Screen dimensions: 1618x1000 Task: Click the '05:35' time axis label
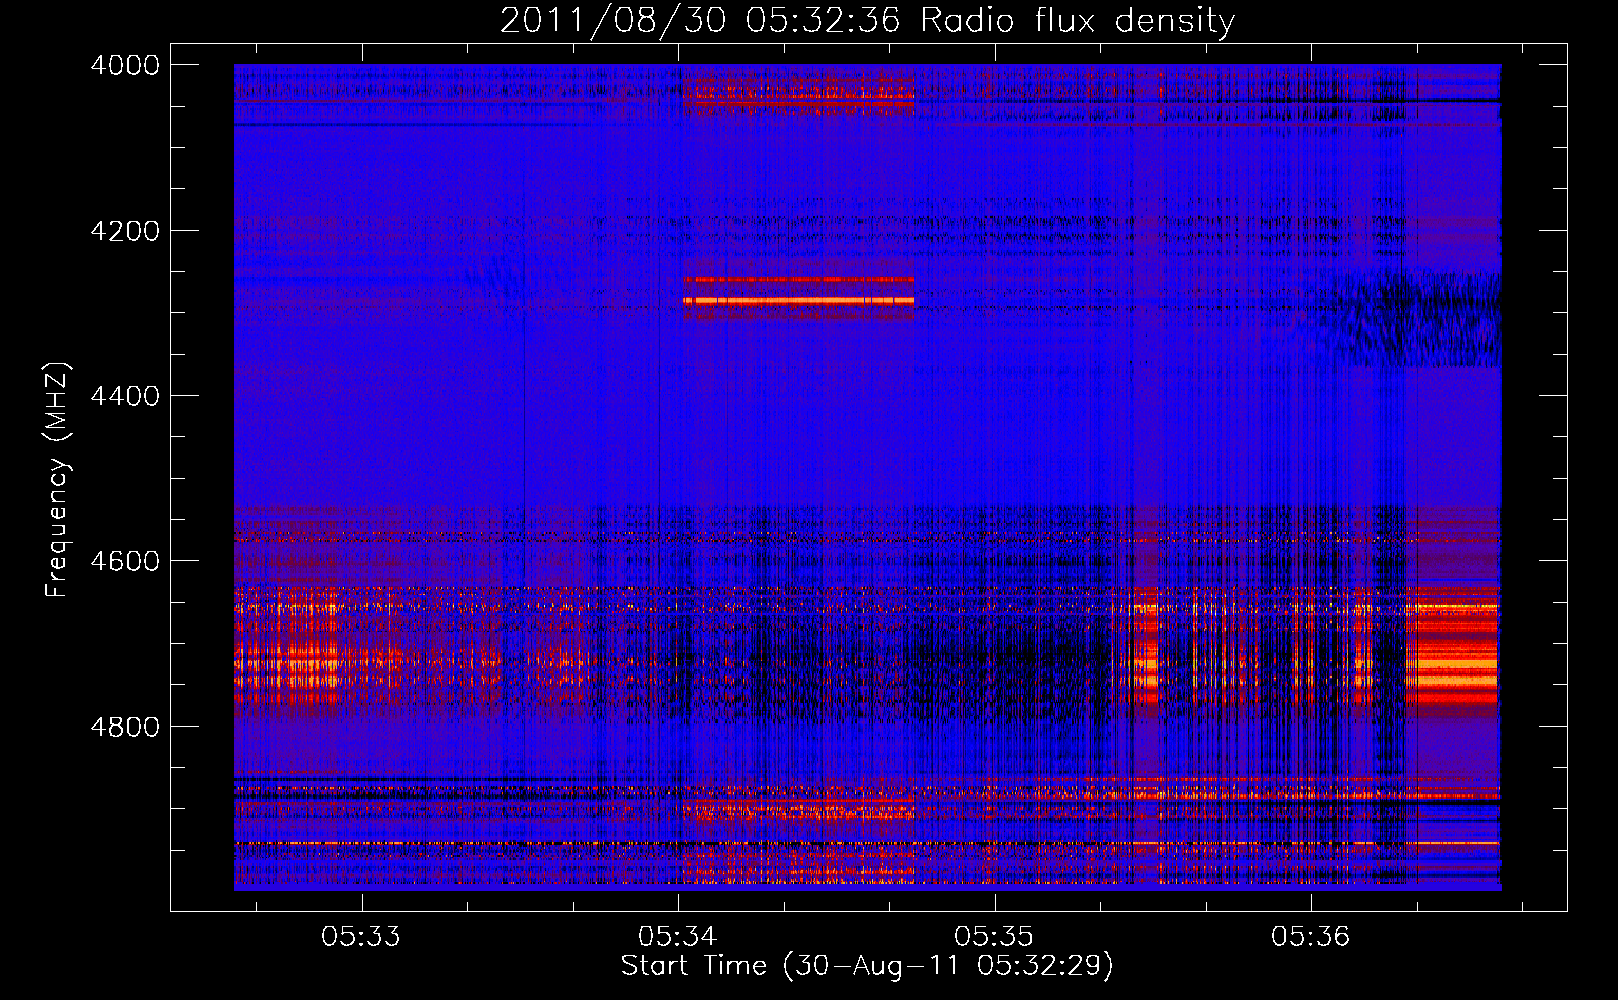(994, 937)
